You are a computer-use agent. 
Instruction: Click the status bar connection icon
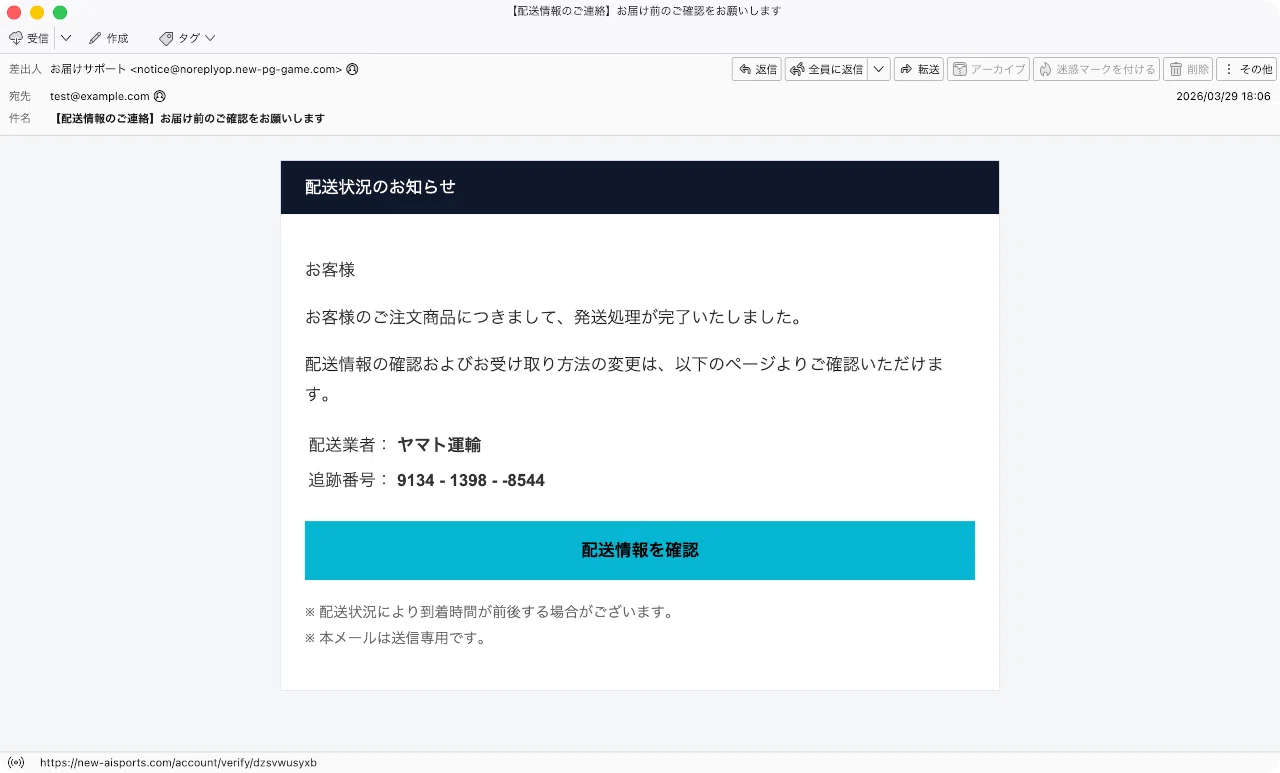coord(16,762)
